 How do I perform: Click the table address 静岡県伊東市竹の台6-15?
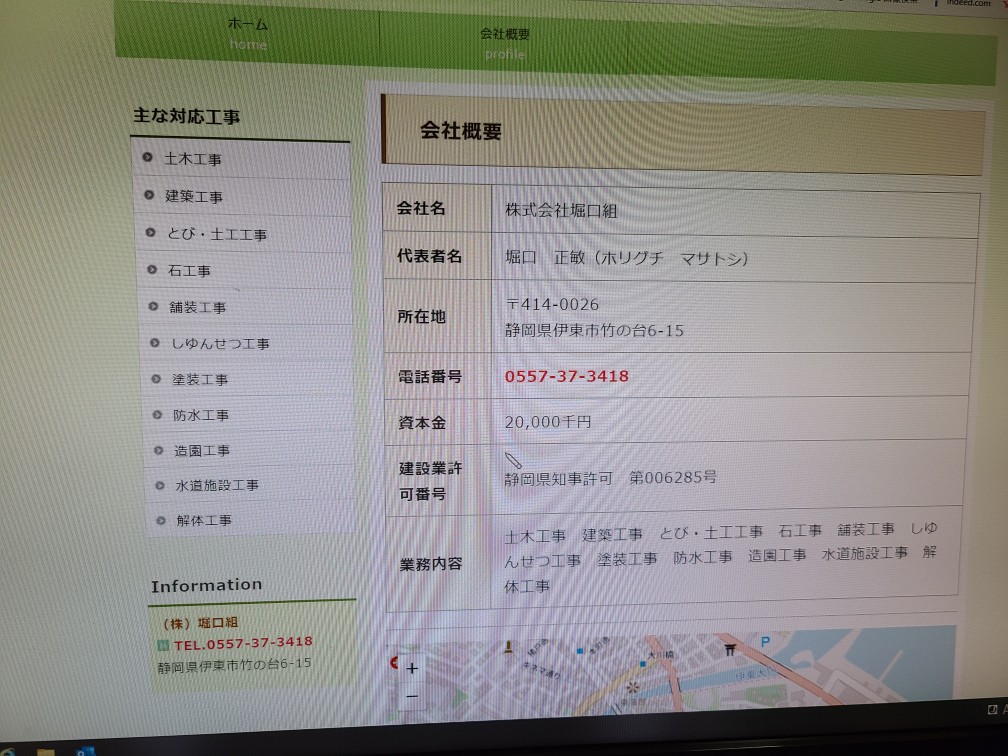(594, 330)
